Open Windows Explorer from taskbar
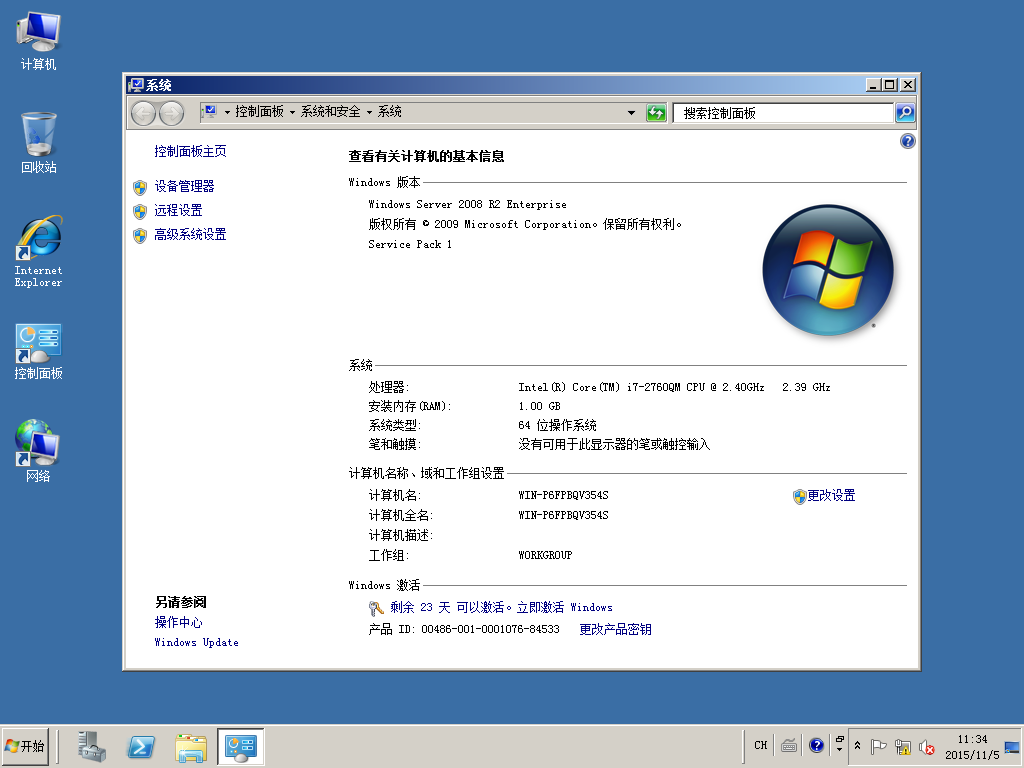This screenshot has width=1024, height=768. click(x=191, y=747)
